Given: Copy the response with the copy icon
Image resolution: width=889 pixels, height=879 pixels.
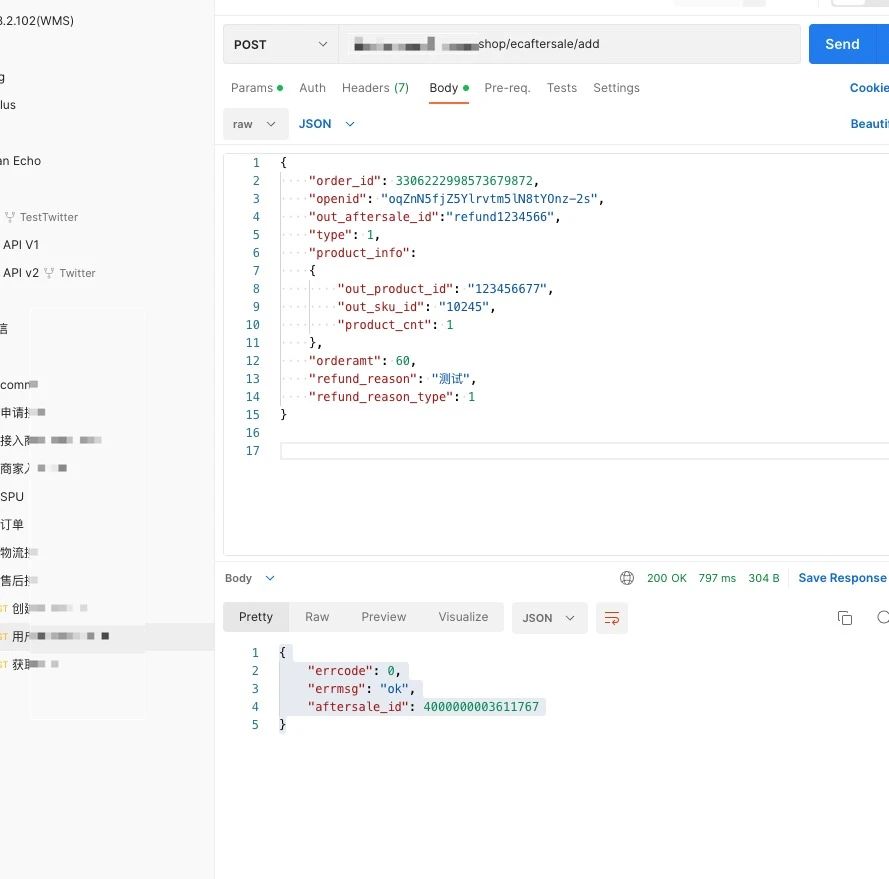Looking at the screenshot, I should tap(845, 618).
